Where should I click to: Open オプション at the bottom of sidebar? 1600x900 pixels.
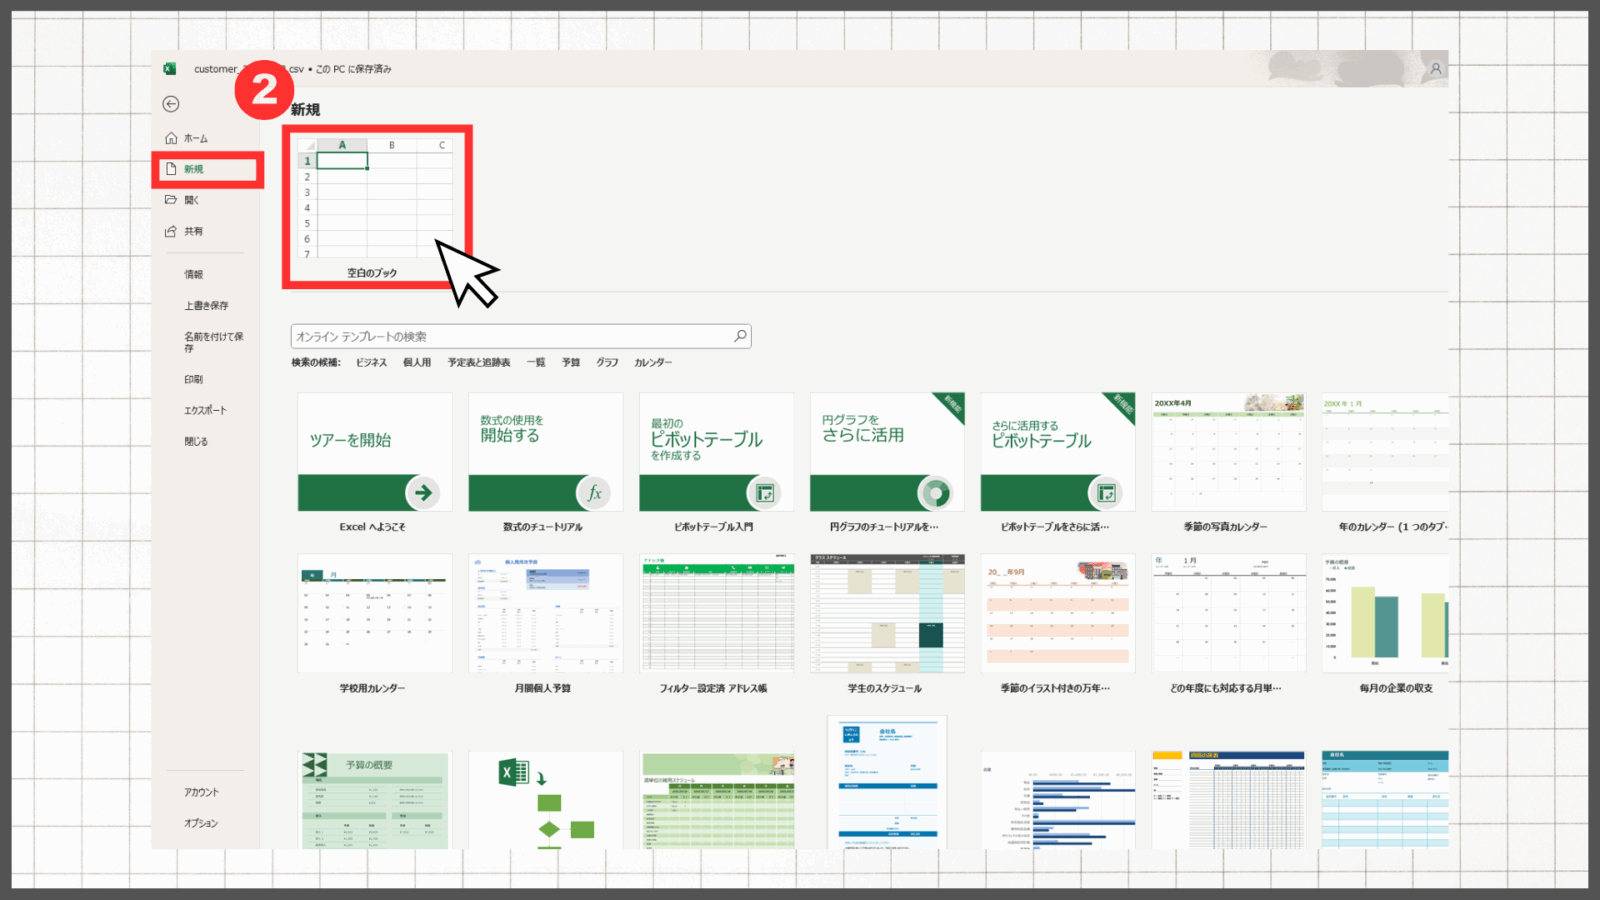(x=200, y=823)
